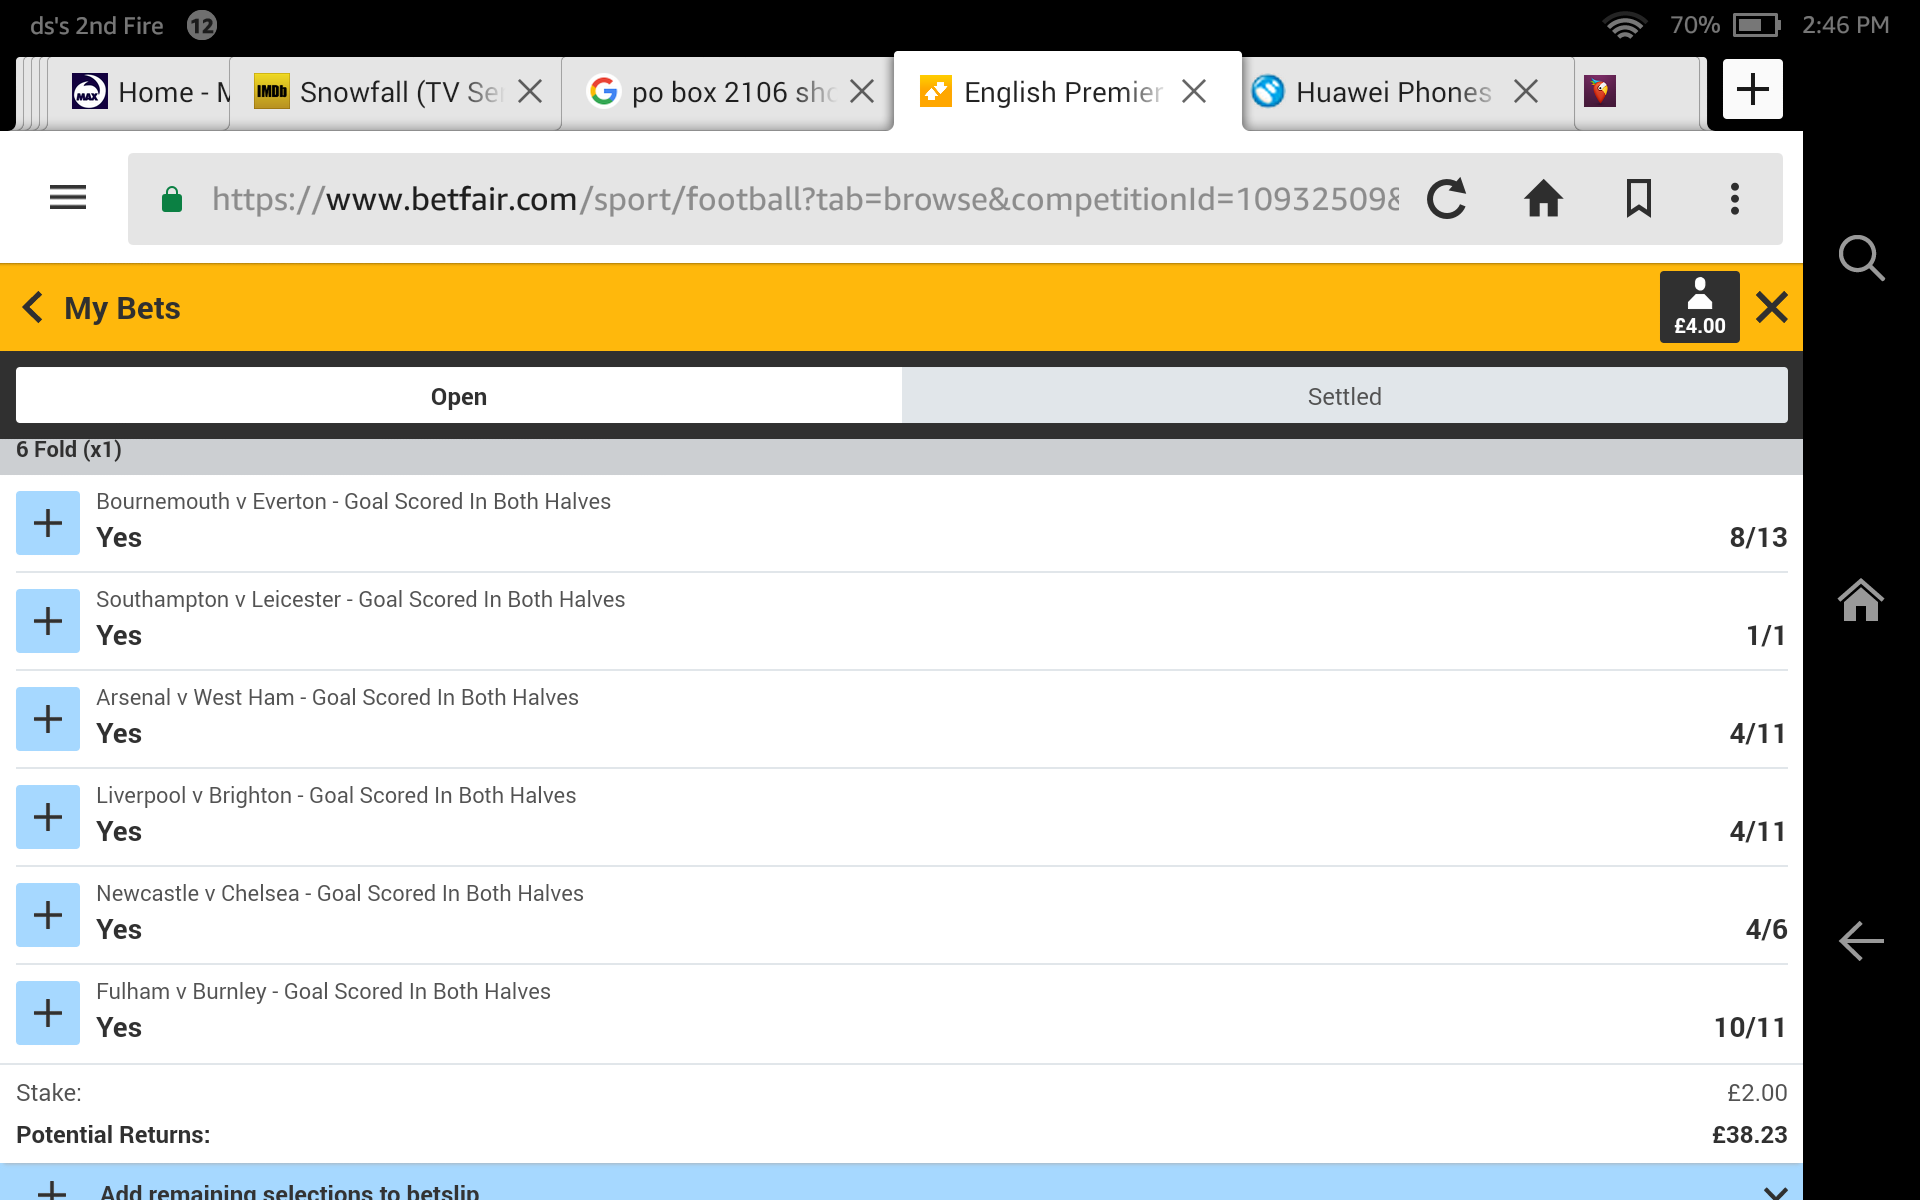Click the 10/11 odds value
Screen dimensions: 1920x1200
point(1750,1027)
